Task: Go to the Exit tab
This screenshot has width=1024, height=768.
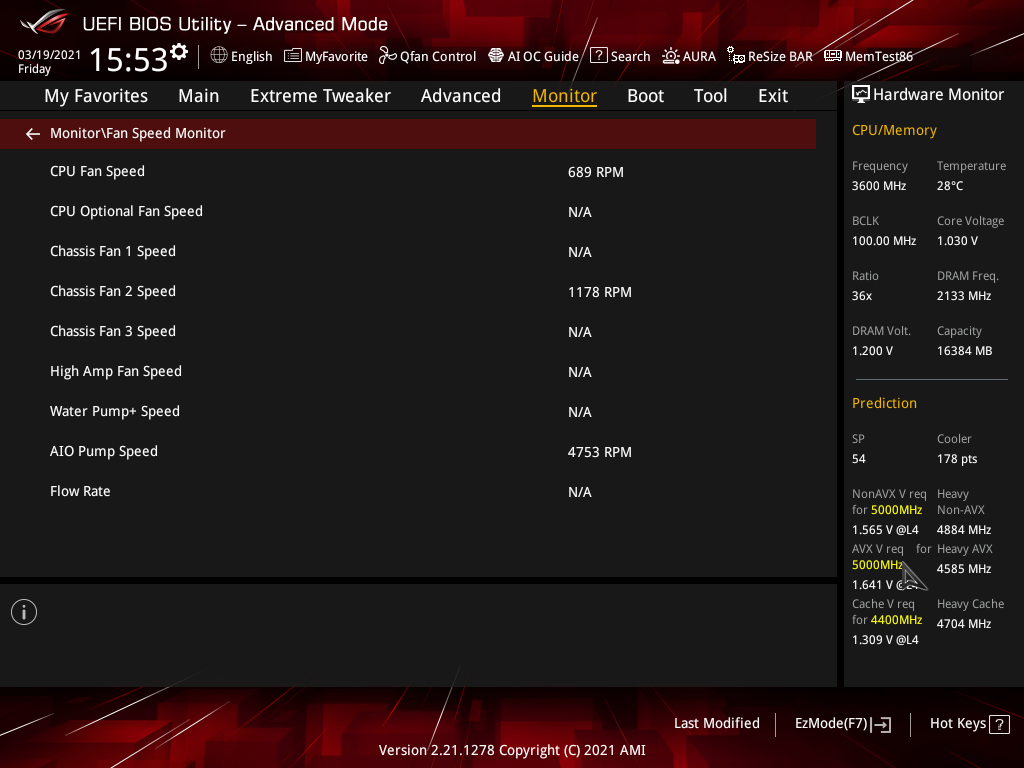Action: [x=773, y=96]
